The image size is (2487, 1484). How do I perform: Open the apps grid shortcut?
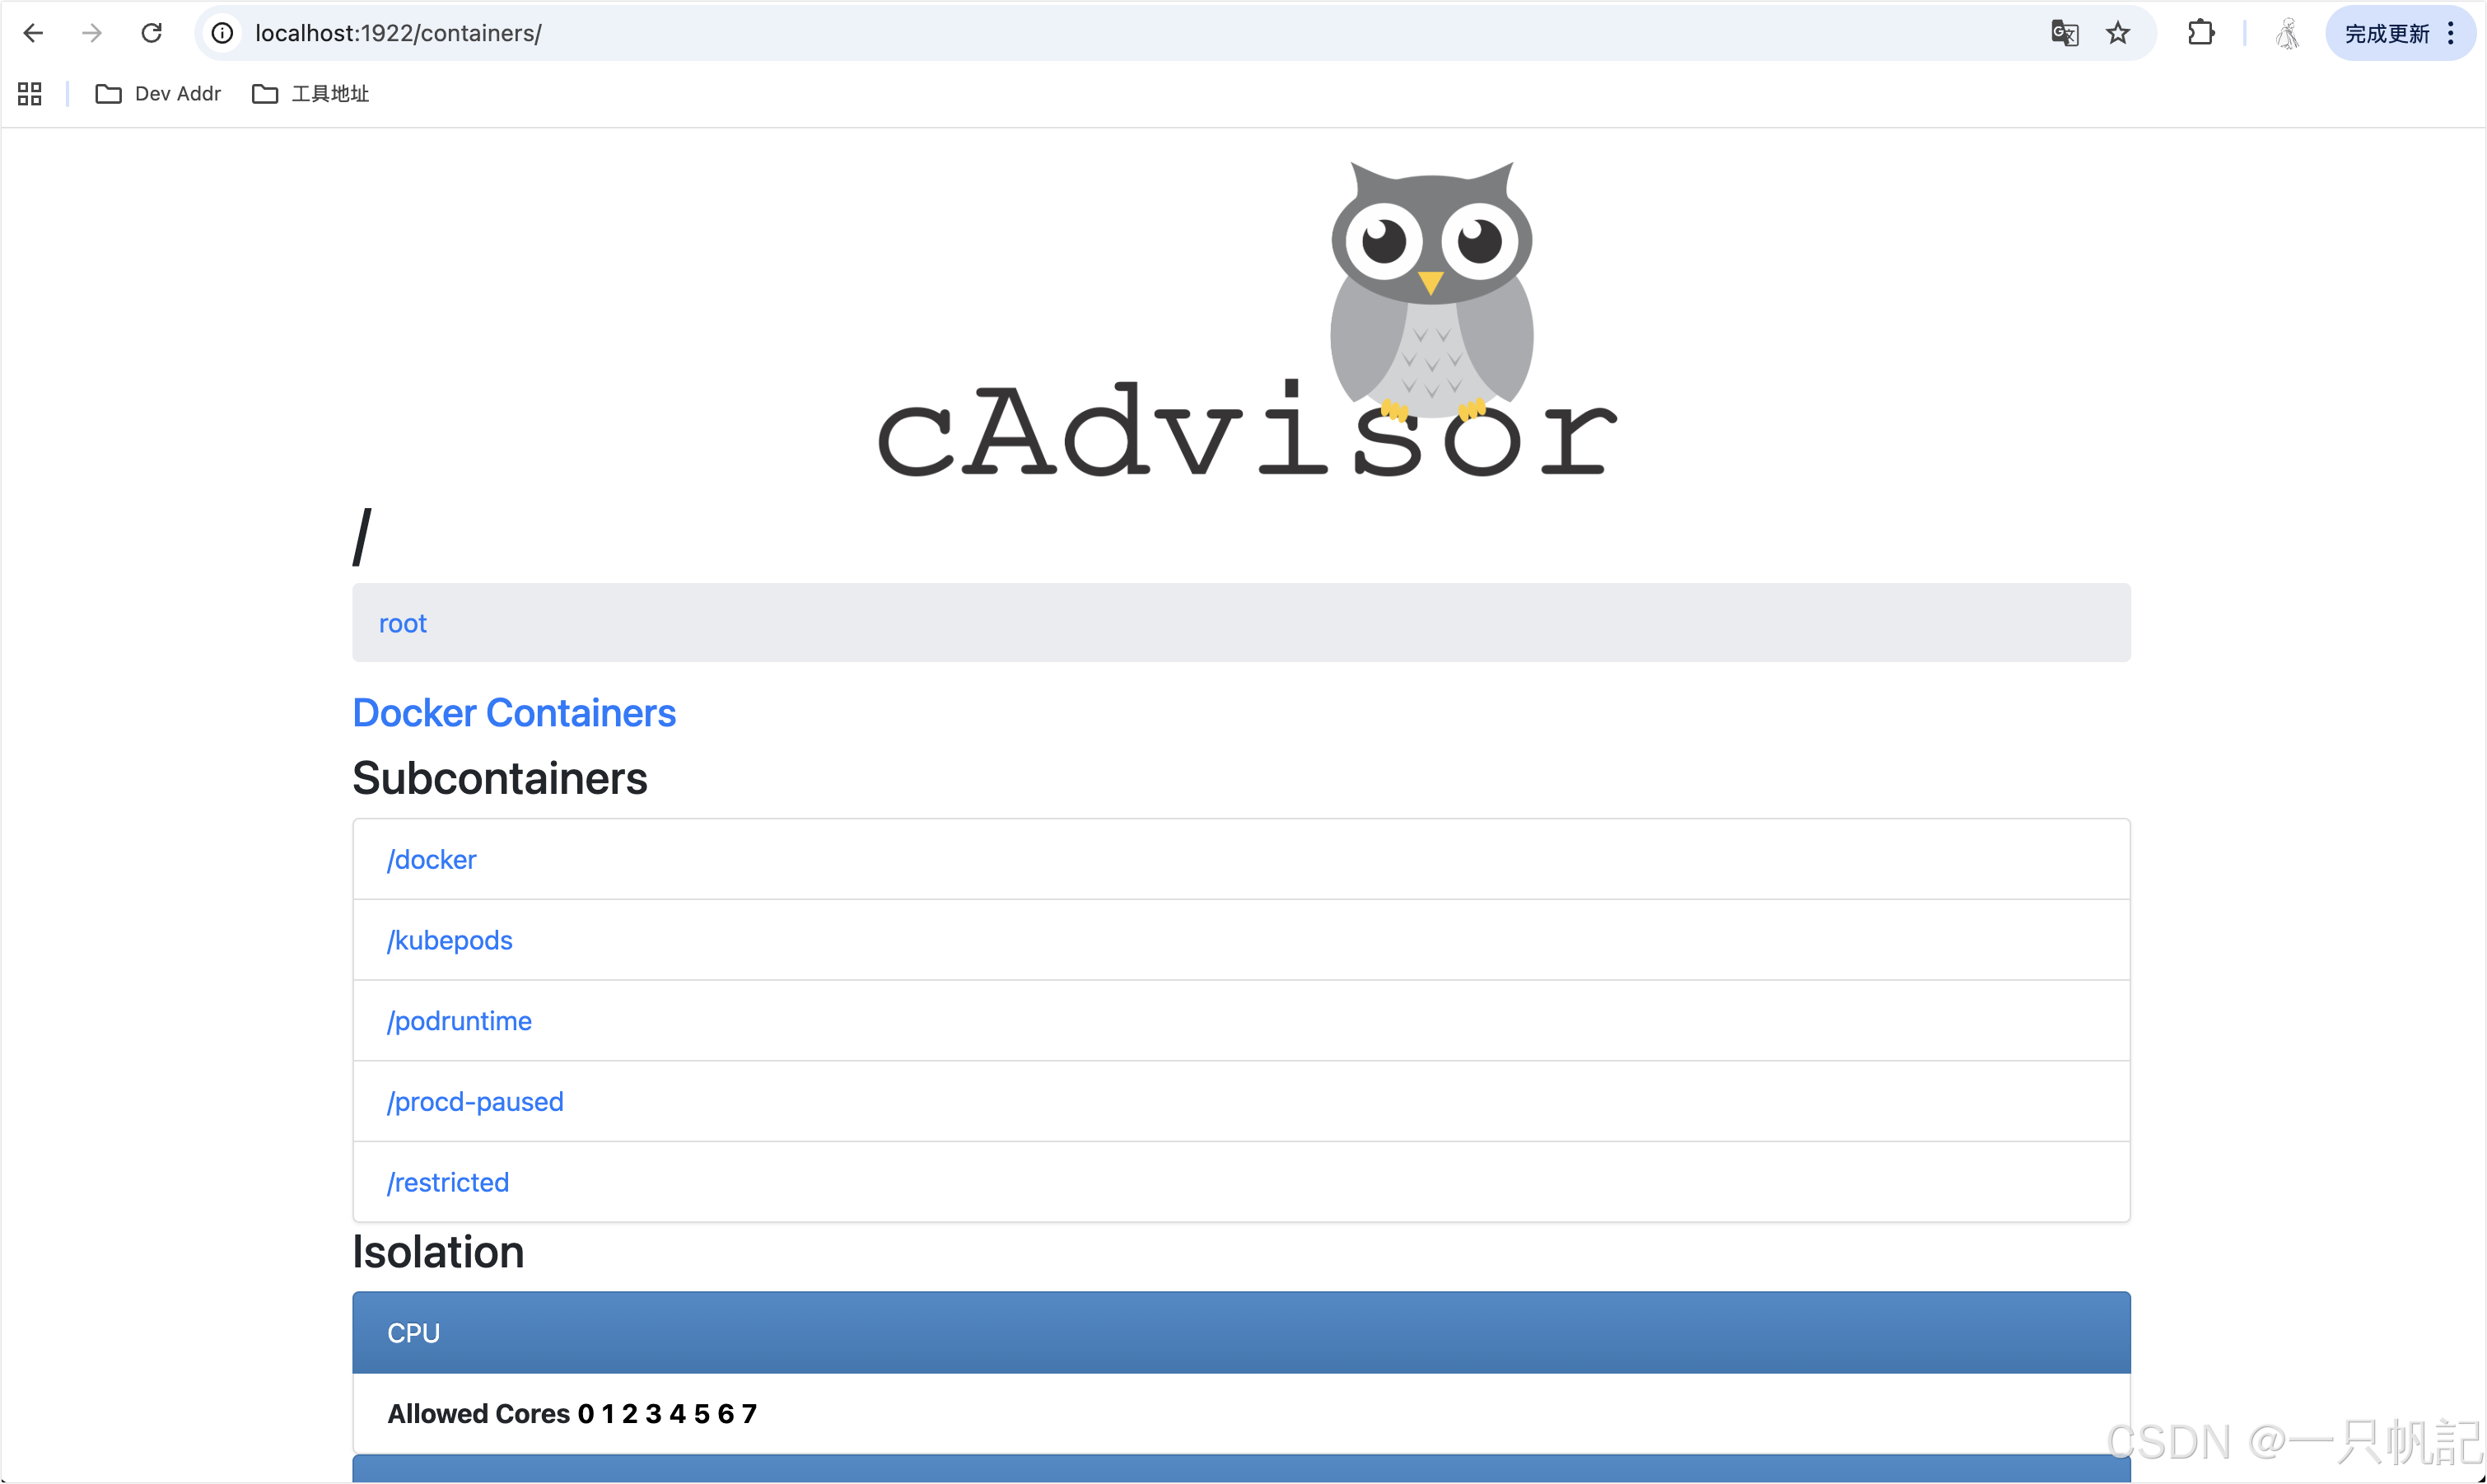point(30,93)
